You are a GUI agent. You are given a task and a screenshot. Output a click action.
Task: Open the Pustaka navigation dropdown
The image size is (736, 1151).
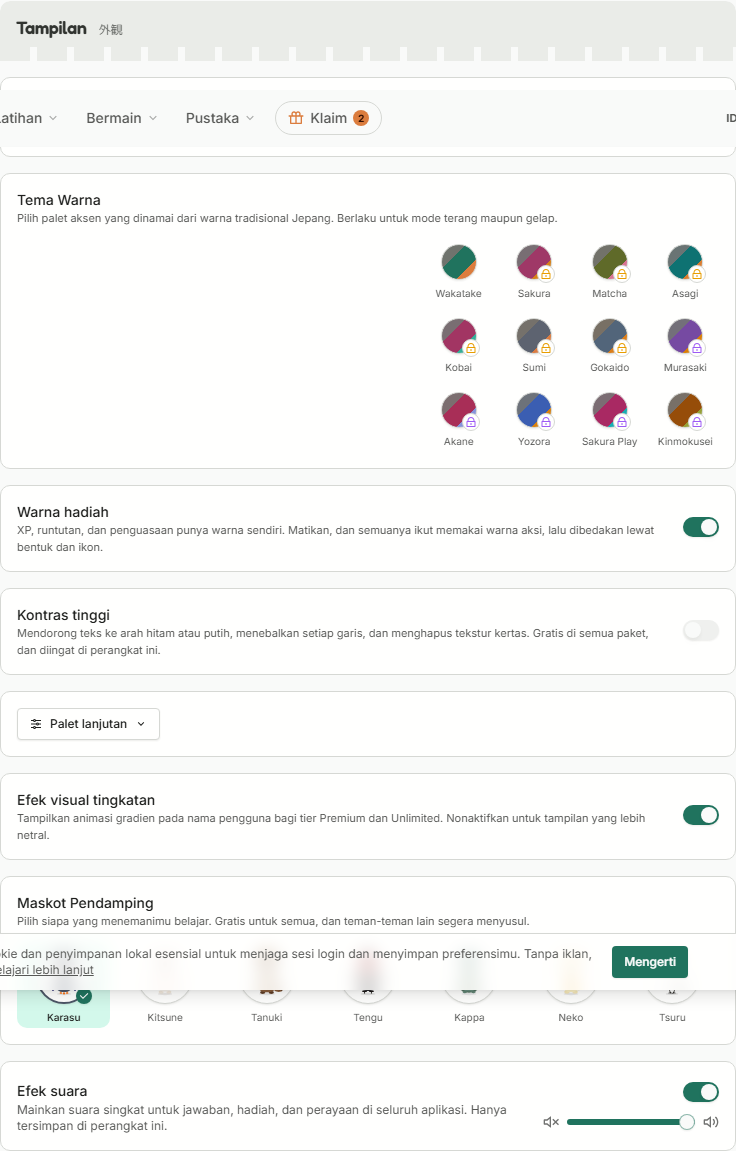(219, 118)
